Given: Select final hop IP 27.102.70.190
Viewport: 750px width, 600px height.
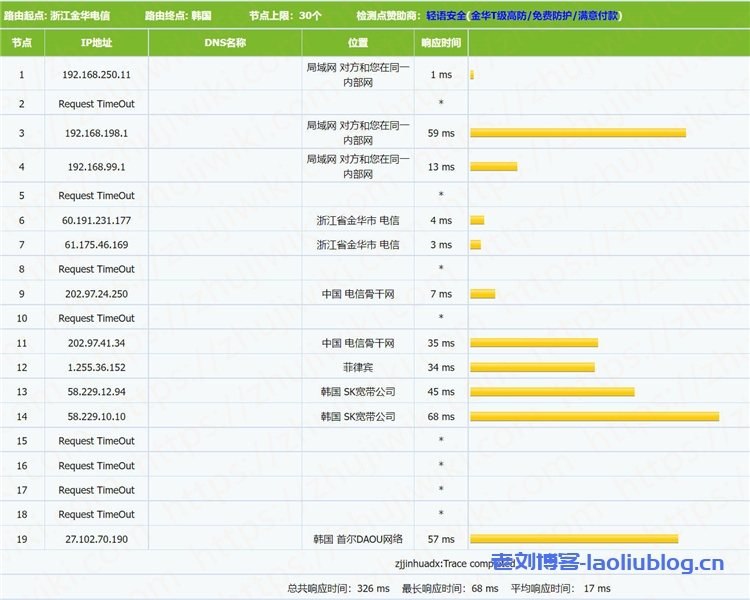Looking at the screenshot, I should [96, 539].
